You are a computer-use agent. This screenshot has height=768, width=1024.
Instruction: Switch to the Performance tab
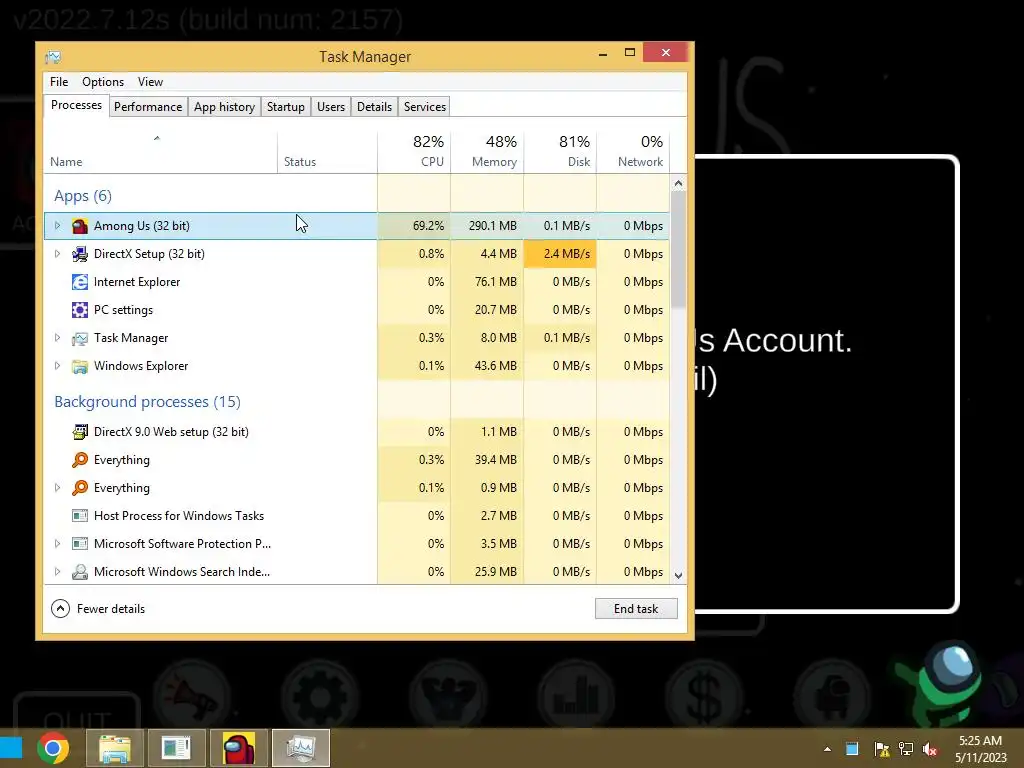pos(148,107)
